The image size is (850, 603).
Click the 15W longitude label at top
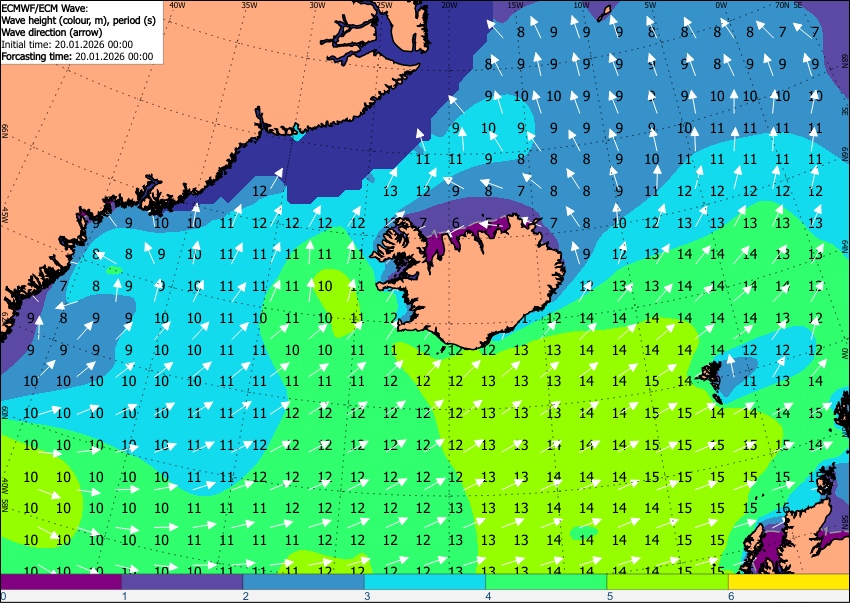coord(516,5)
